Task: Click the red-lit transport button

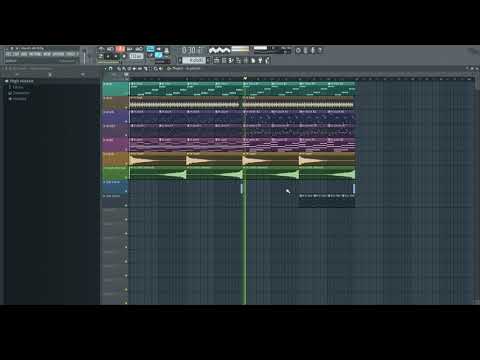Action: tap(120, 49)
